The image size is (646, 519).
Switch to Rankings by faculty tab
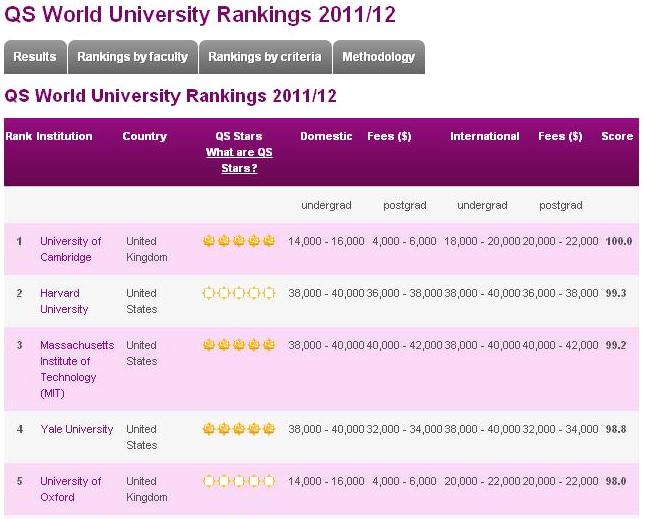pos(132,57)
